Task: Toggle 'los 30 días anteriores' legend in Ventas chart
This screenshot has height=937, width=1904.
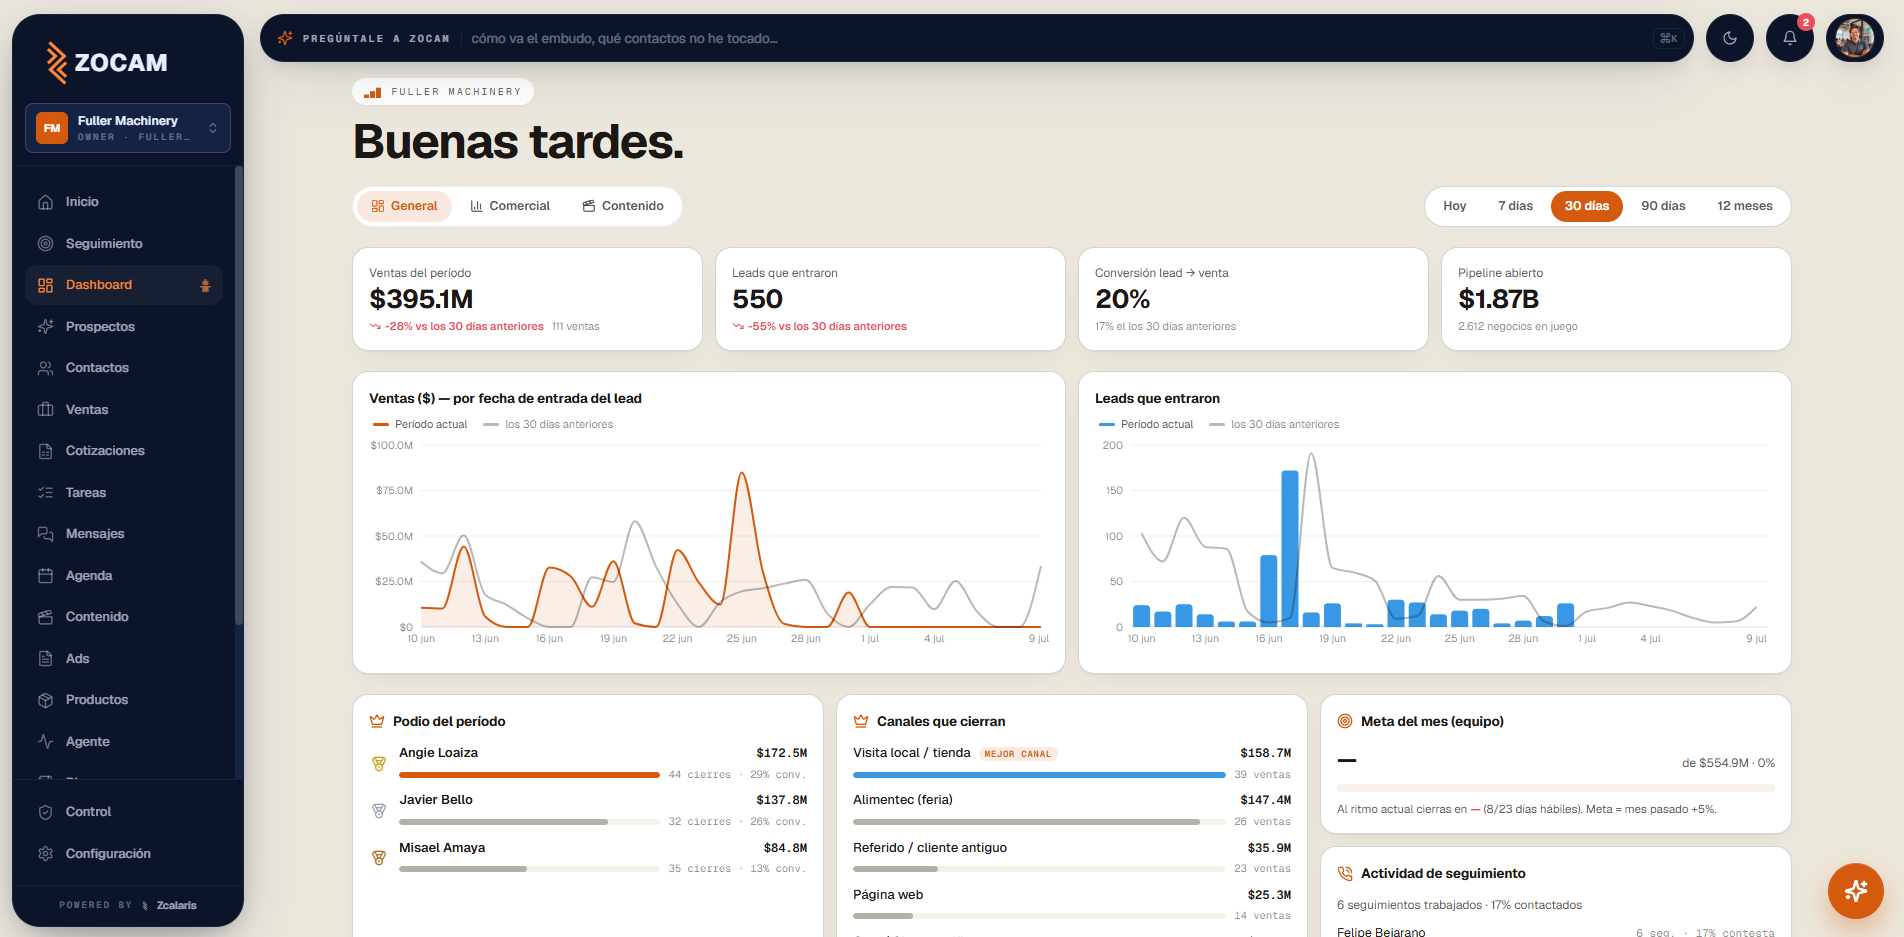Action: tap(548, 424)
